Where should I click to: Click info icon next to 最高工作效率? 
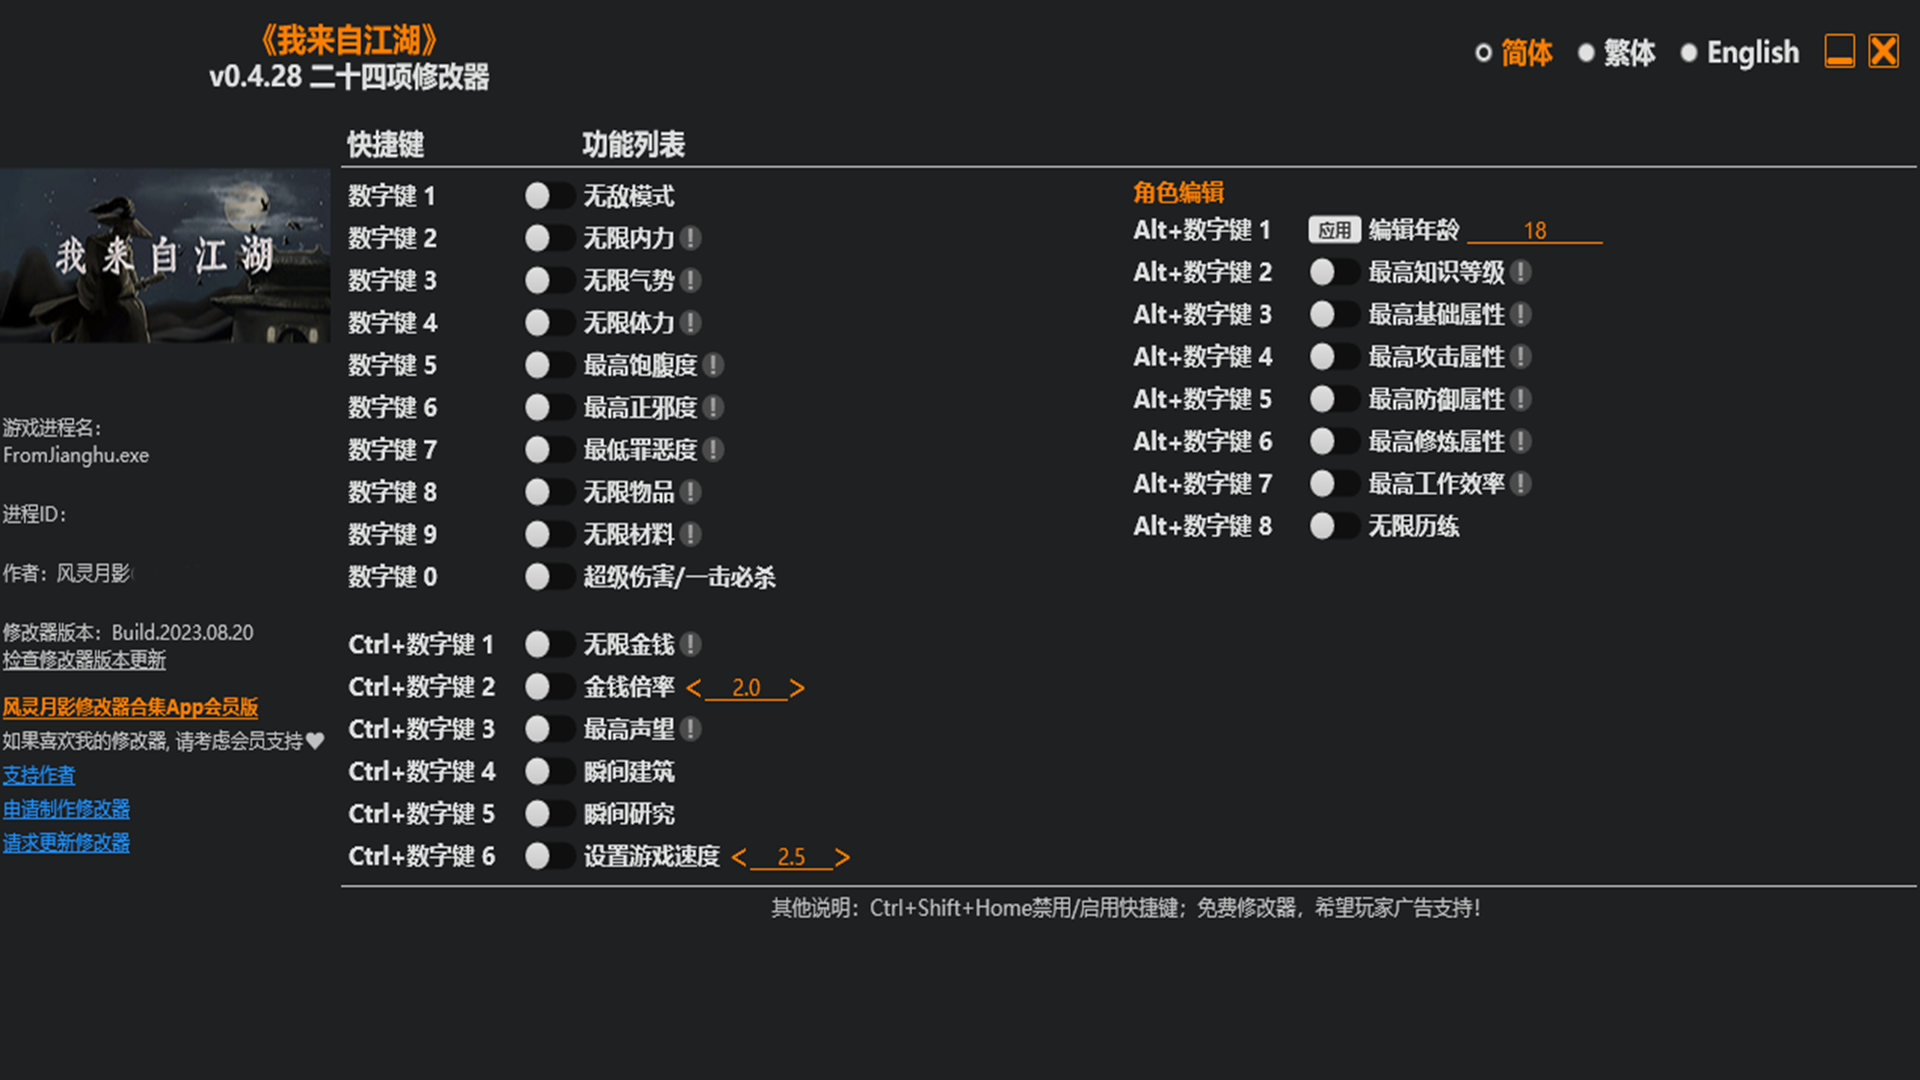(x=1521, y=484)
